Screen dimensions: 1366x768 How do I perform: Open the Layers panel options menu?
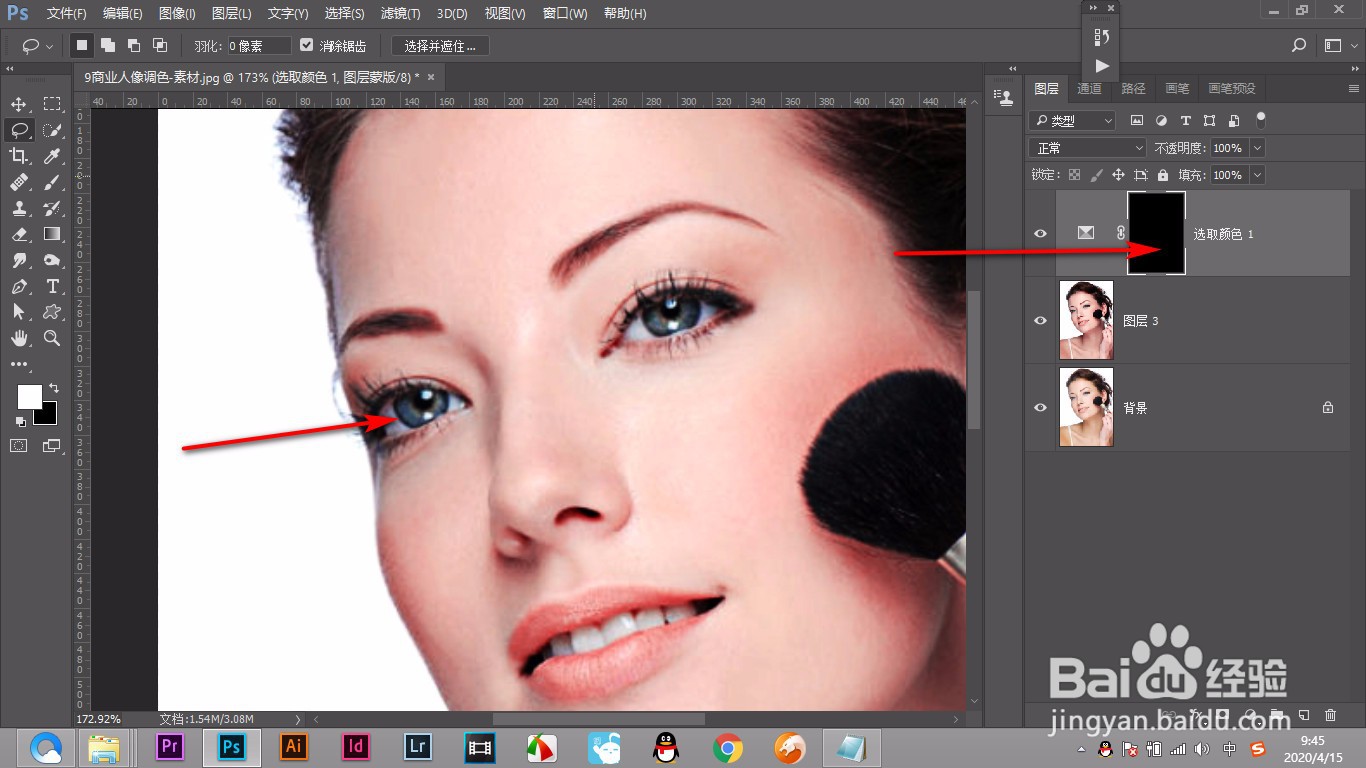click(x=1352, y=89)
